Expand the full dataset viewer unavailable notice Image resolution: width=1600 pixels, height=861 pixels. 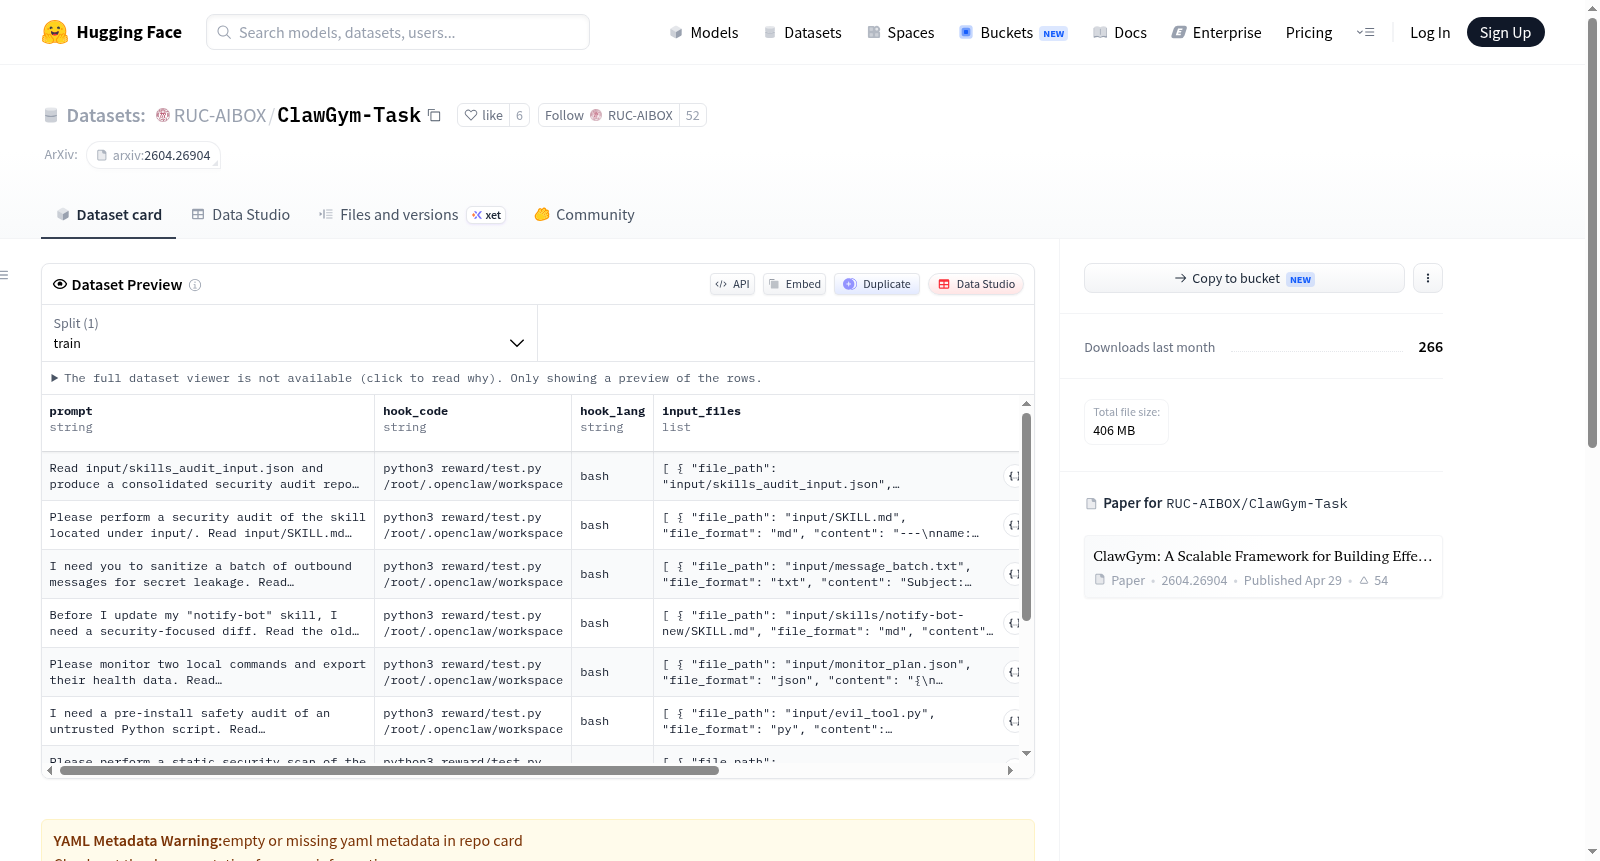[406, 378]
